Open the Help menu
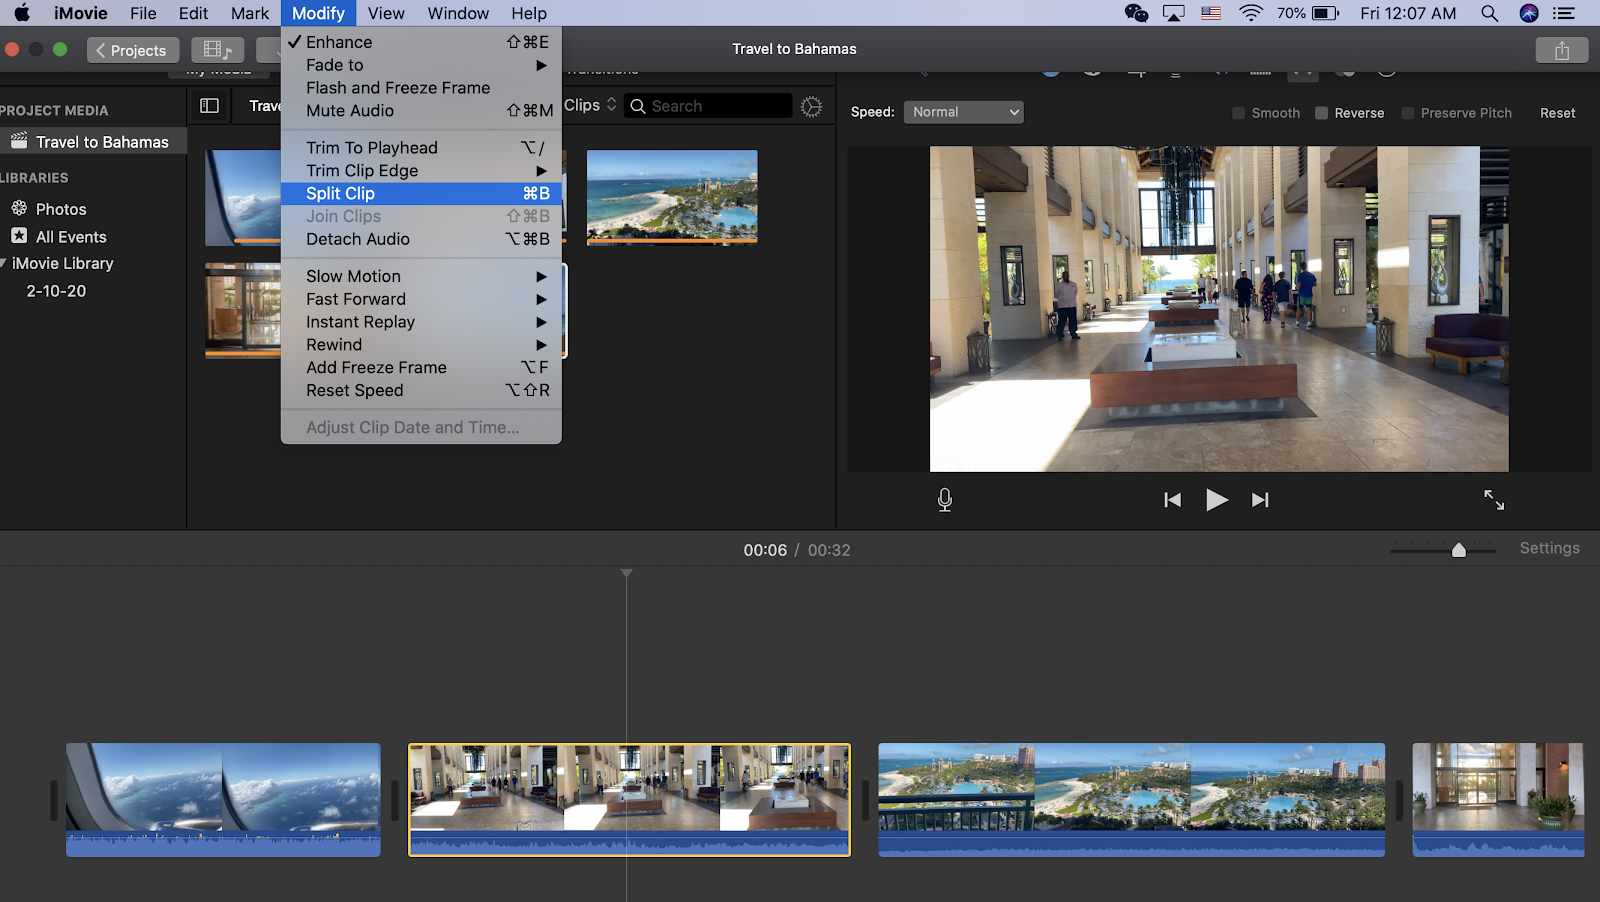This screenshot has width=1600, height=902. coord(529,13)
